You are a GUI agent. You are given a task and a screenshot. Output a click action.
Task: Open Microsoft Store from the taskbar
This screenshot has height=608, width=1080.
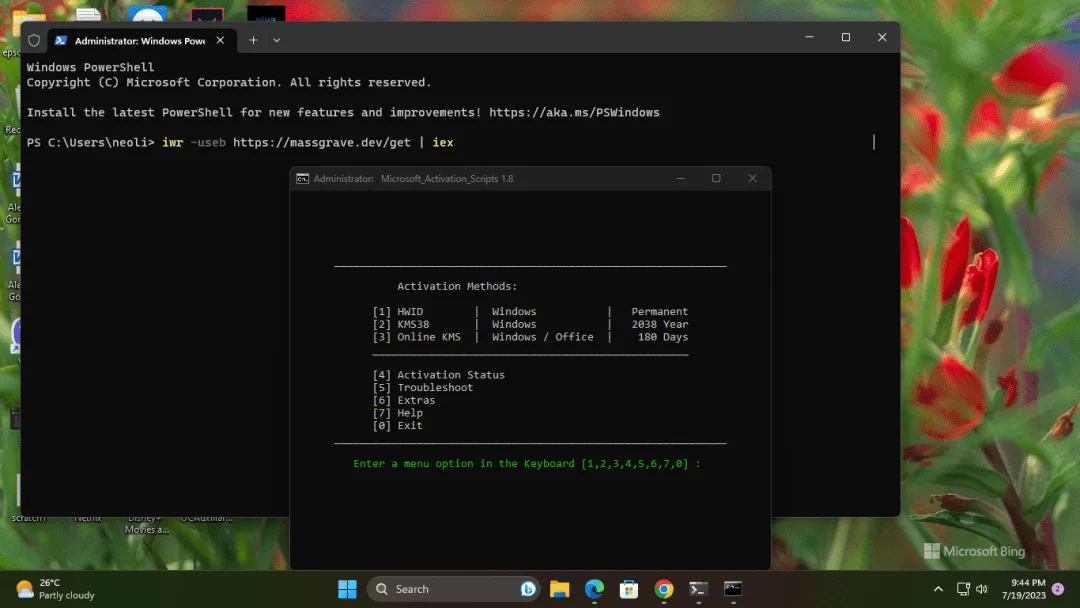click(628, 589)
